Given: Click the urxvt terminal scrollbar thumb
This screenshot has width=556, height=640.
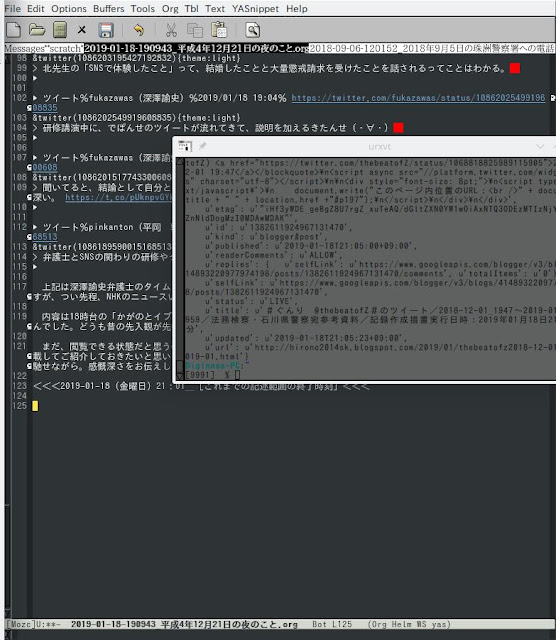Looking at the screenshot, I should [180, 365].
